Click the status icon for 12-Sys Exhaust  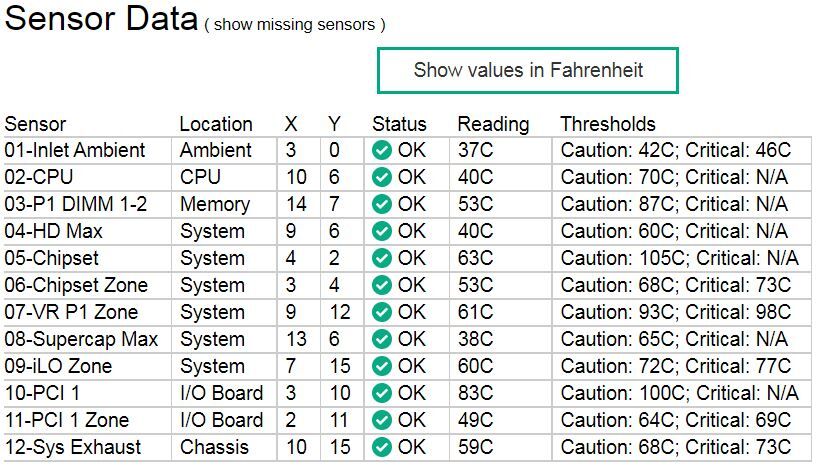pyautogui.click(x=382, y=448)
